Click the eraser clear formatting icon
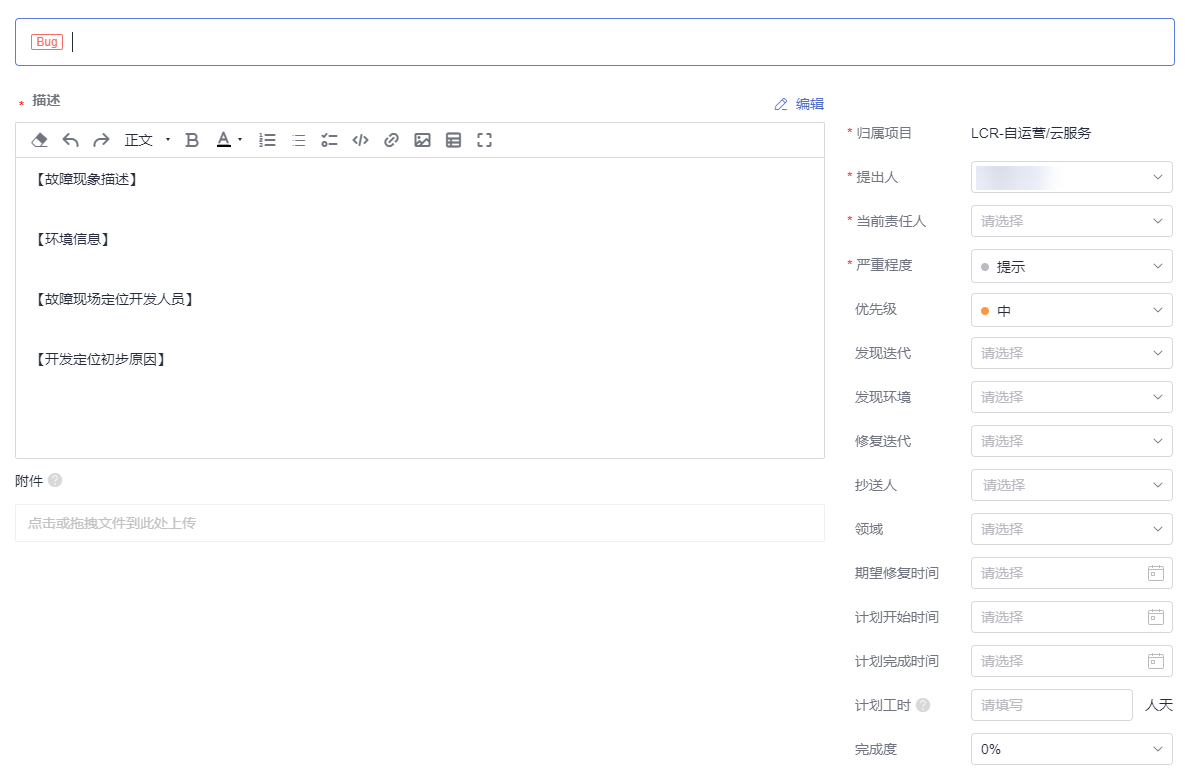Image resolution: width=1185 pixels, height=773 pixels. (x=40, y=140)
